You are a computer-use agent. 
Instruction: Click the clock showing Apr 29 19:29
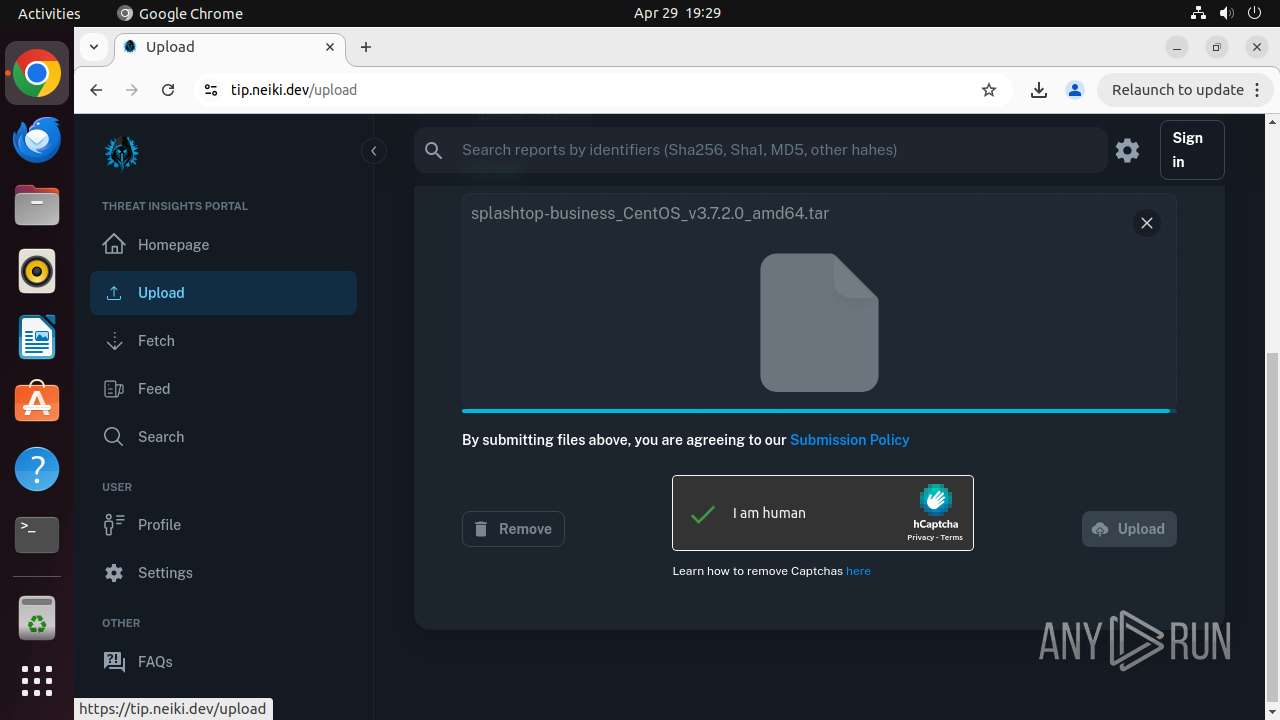tap(677, 13)
